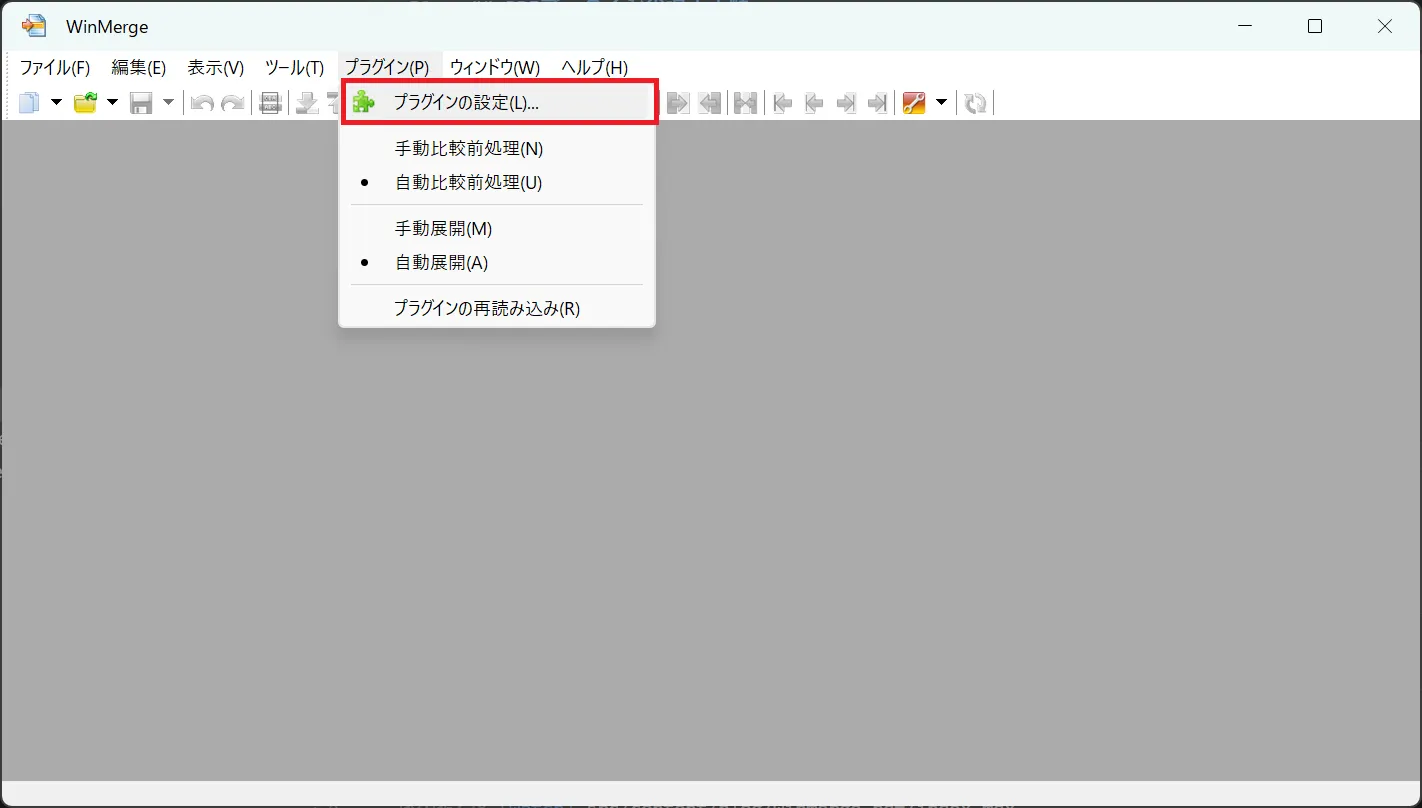This screenshot has width=1422, height=808.
Task: Minimize the WinMerge window
Action: click(x=1245, y=26)
